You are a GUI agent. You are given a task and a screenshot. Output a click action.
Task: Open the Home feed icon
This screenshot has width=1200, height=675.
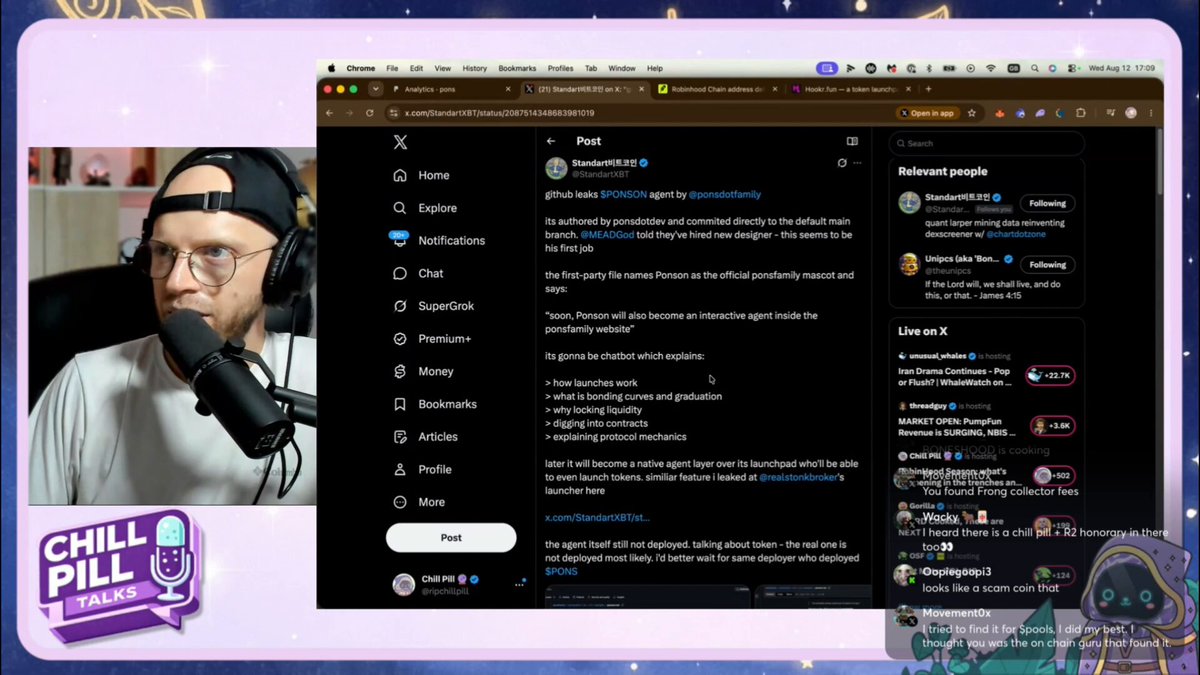coord(400,175)
